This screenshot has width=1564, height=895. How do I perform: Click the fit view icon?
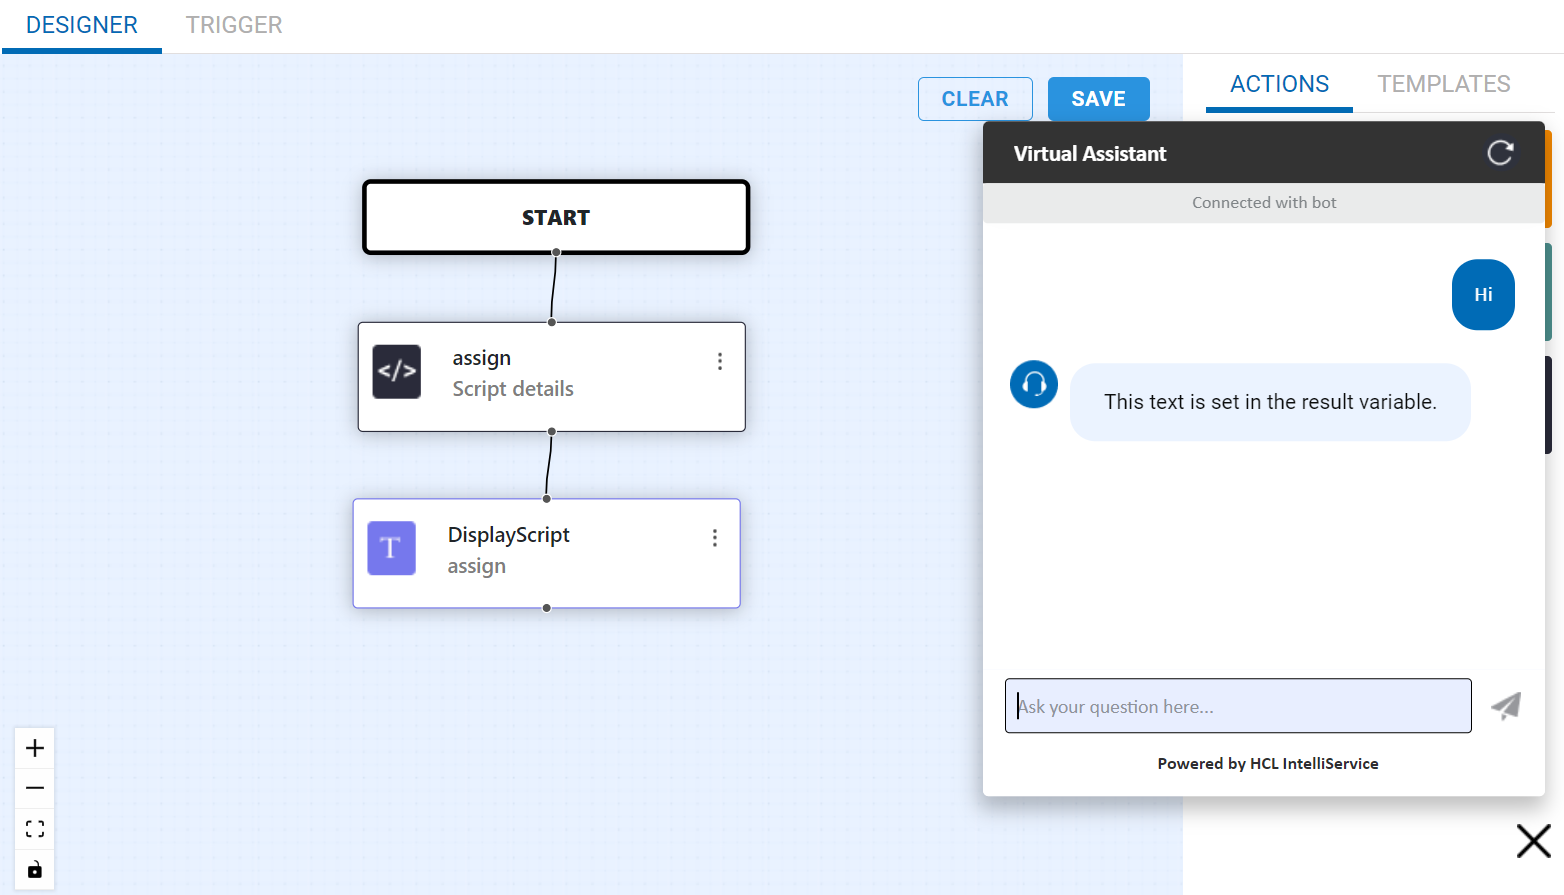[x=35, y=829]
